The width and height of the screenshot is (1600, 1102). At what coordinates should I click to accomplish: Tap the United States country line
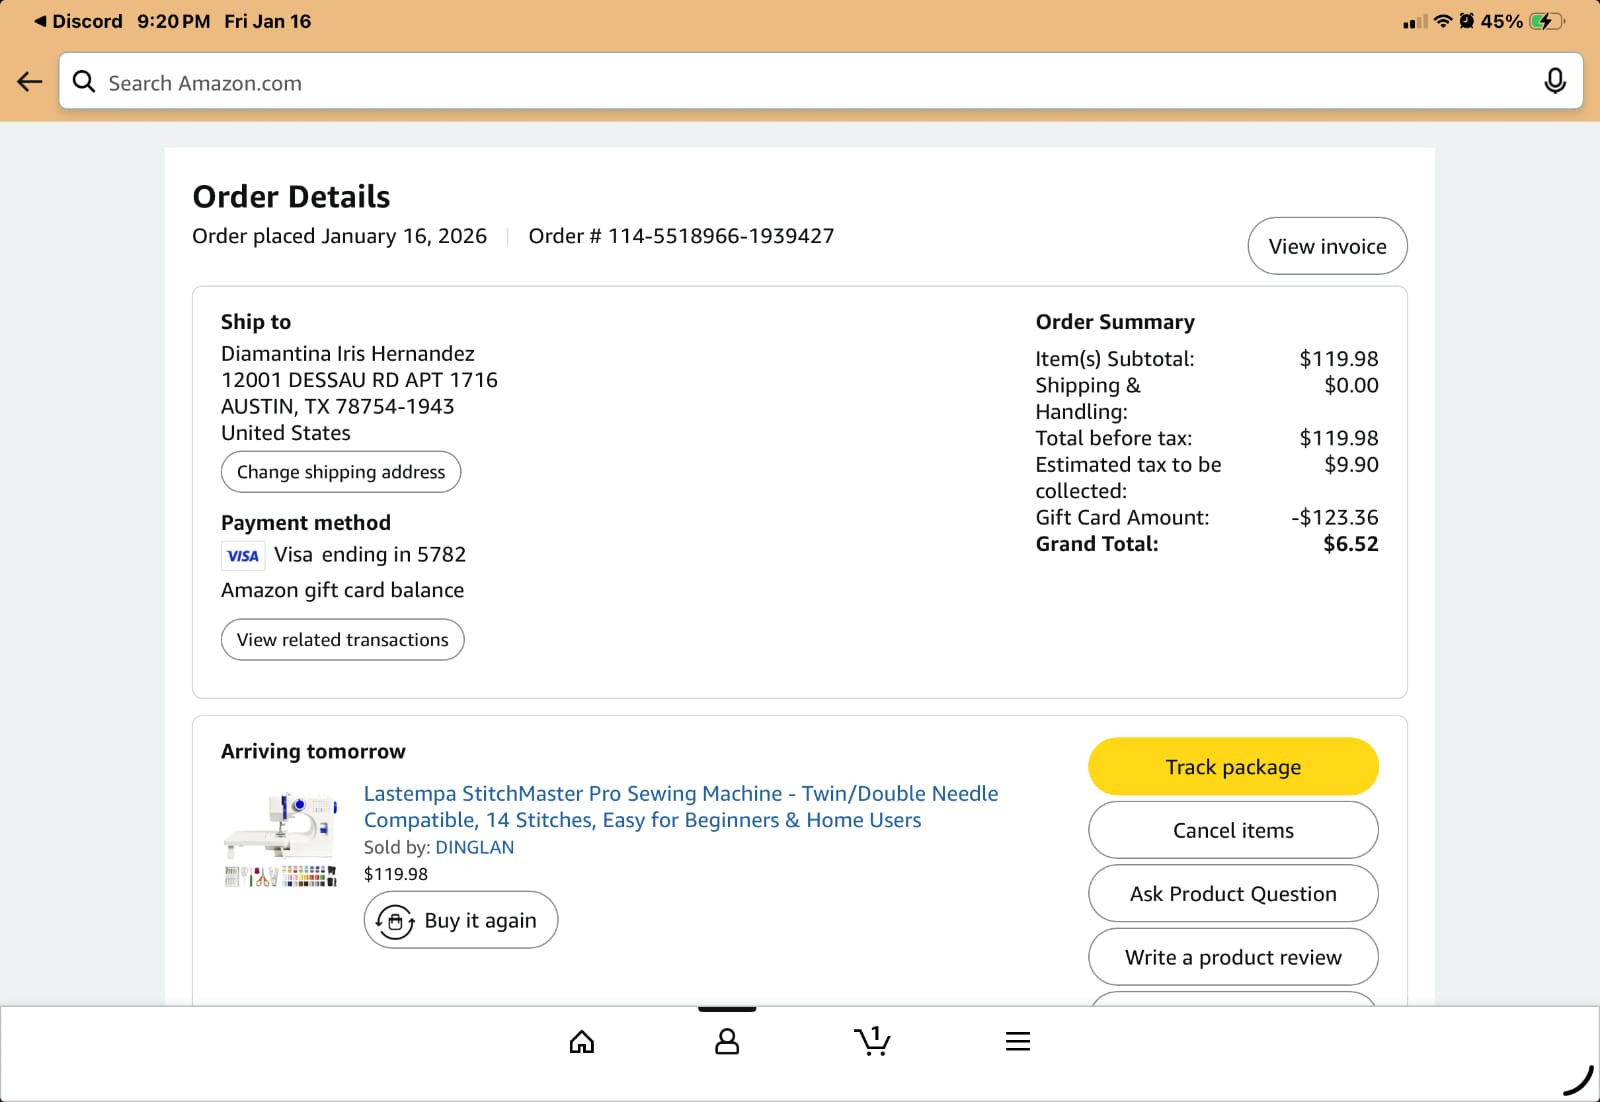286,433
